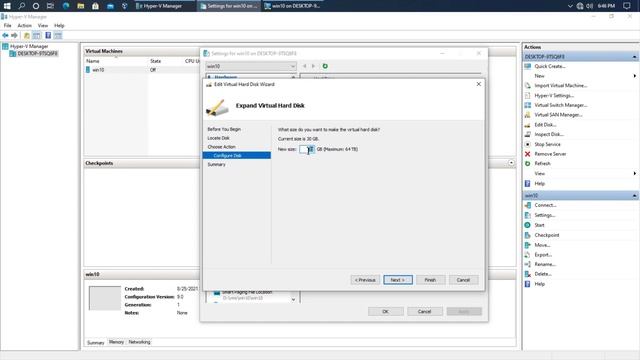Switch to the Memory tab

tap(116, 342)
